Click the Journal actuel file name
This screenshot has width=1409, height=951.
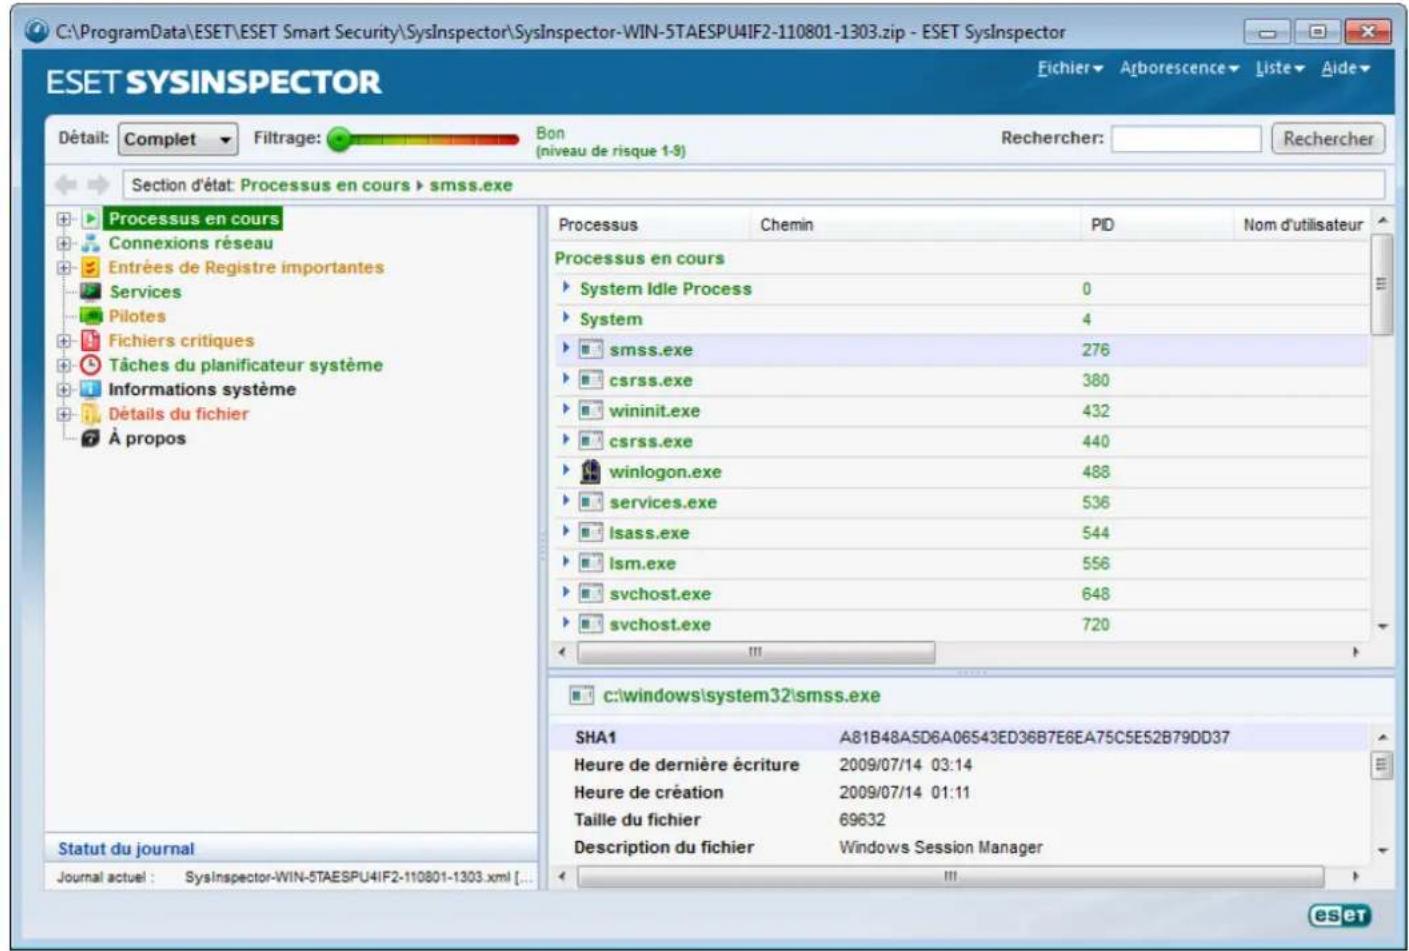359,877
